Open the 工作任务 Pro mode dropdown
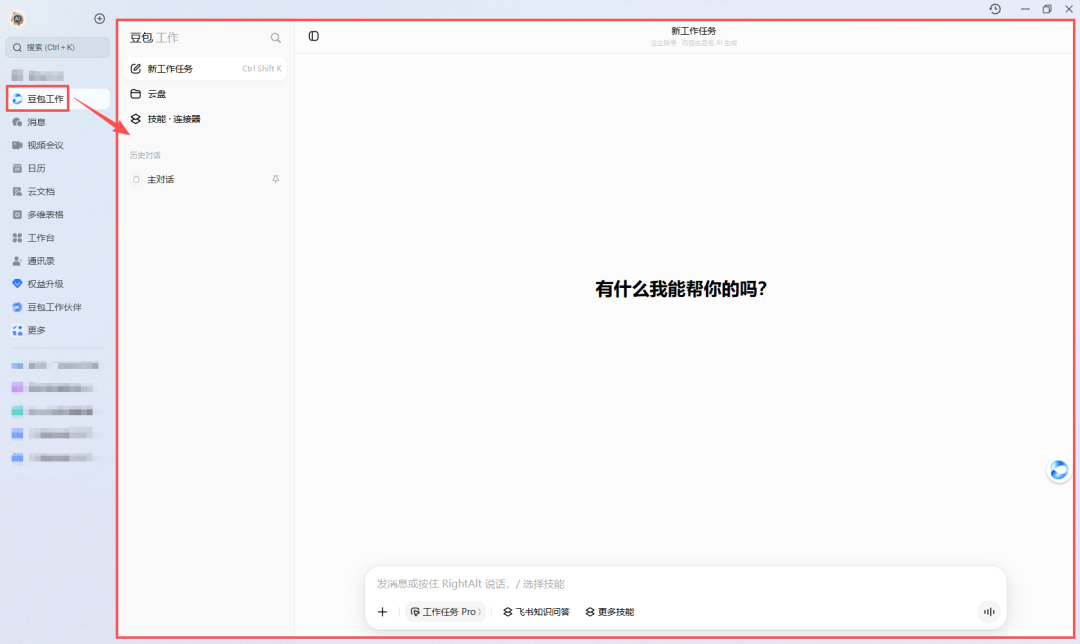Screen dimensions: 1080x644 pyautogui.click(x=445, y=612)
